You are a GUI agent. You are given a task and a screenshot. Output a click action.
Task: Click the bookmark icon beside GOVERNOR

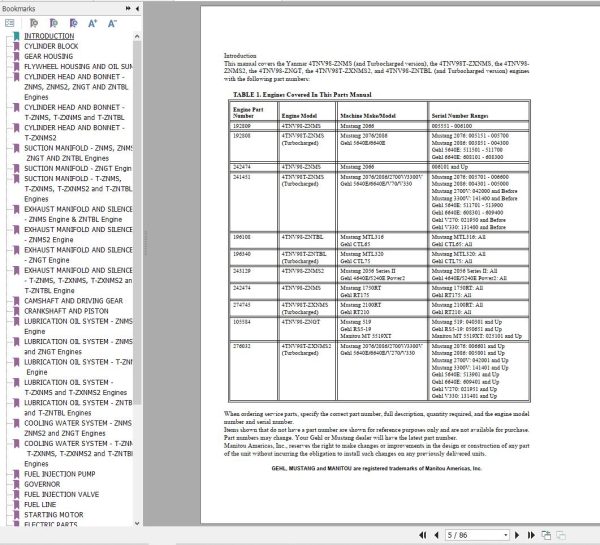[x=16, y=484]
